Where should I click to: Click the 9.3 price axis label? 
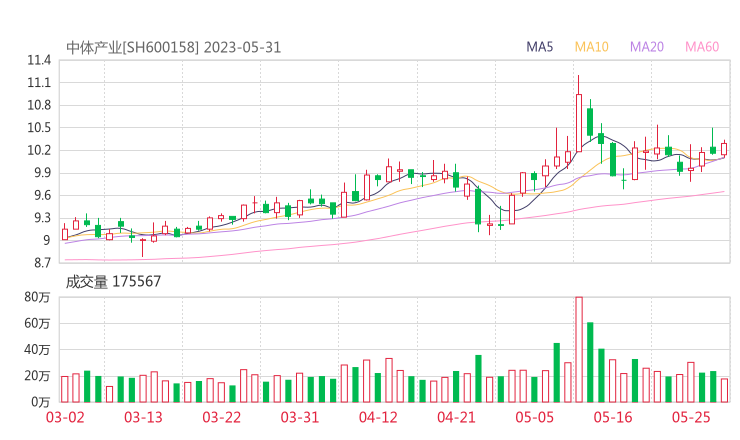click(x=42, y=218)
